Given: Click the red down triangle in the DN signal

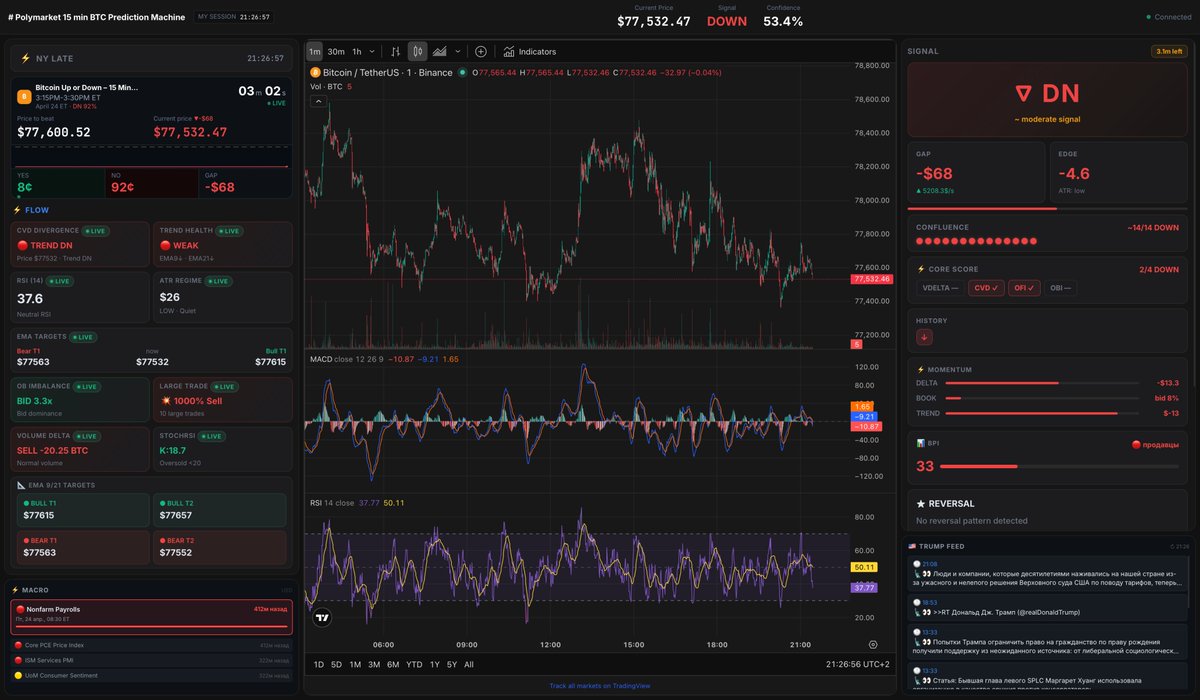Looking at the screenshot, I should pos(1023,94).
